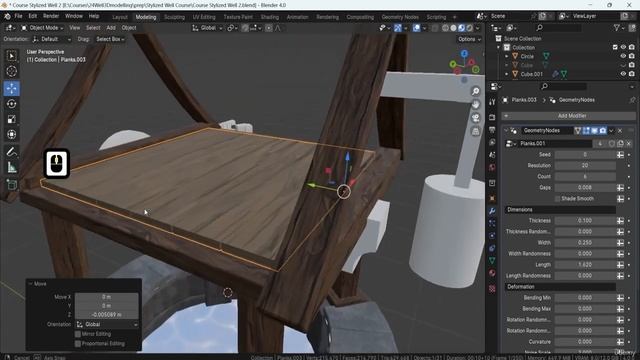Open Global transform orientation dropdown
The height and width of the screenshot is (360, 640).
point(207,28)
